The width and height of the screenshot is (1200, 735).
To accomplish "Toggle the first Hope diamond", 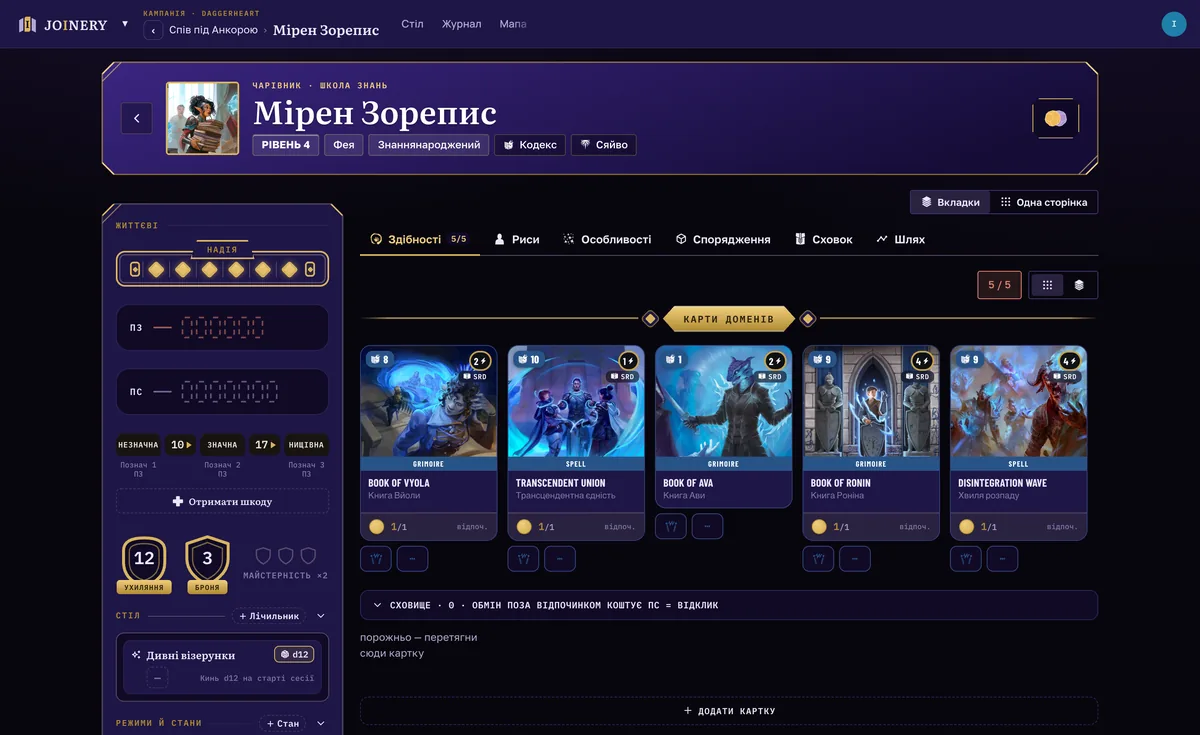I will coord(157,270).
